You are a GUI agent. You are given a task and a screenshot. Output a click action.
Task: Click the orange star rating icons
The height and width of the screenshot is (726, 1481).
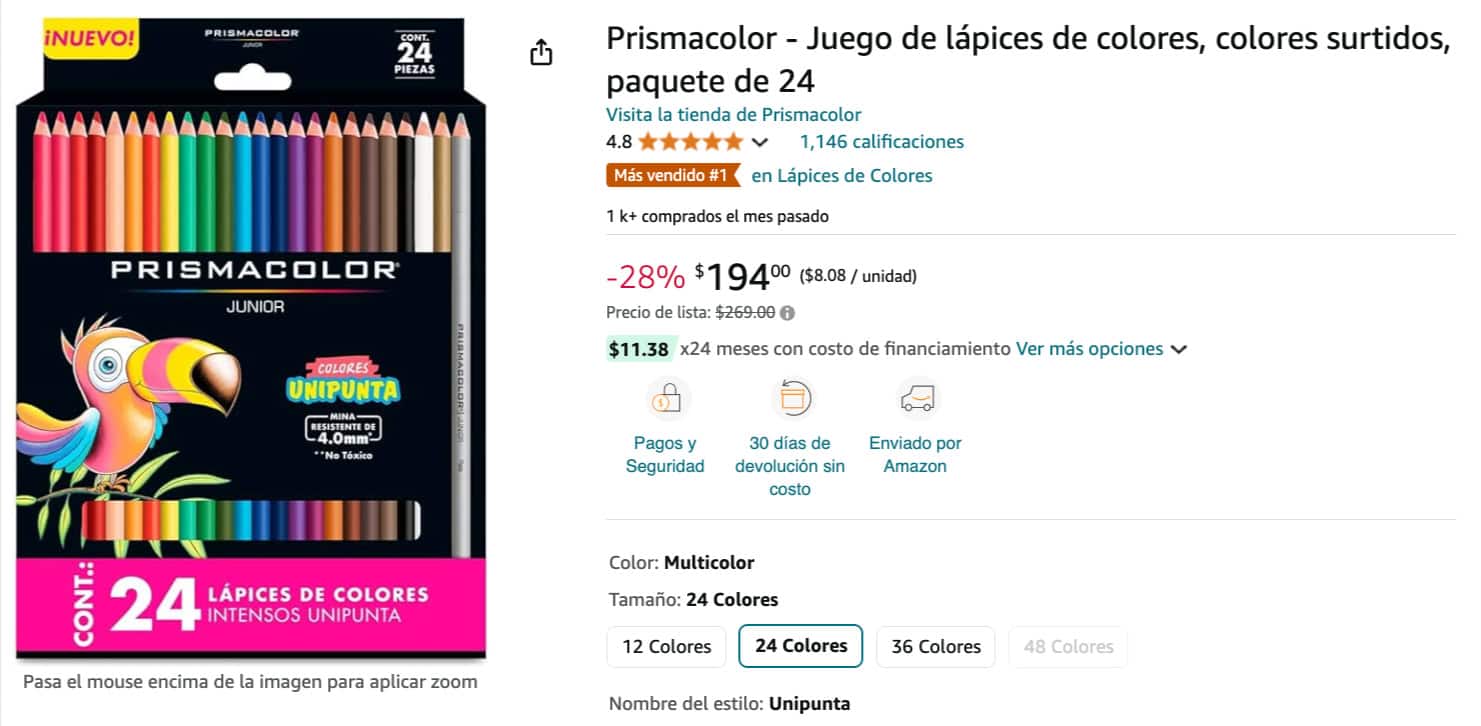coord(691,142)
